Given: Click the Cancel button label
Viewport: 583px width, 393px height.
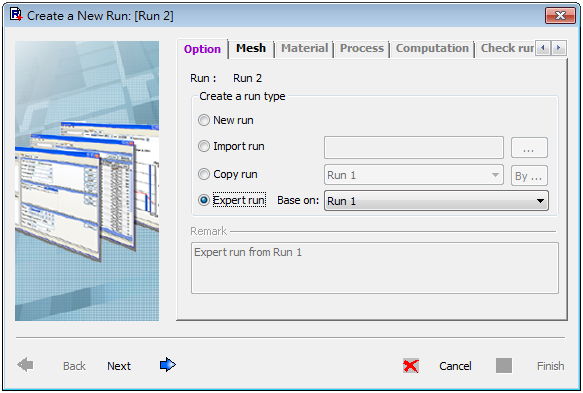Looking at the screenshot, I should point(455,366).
